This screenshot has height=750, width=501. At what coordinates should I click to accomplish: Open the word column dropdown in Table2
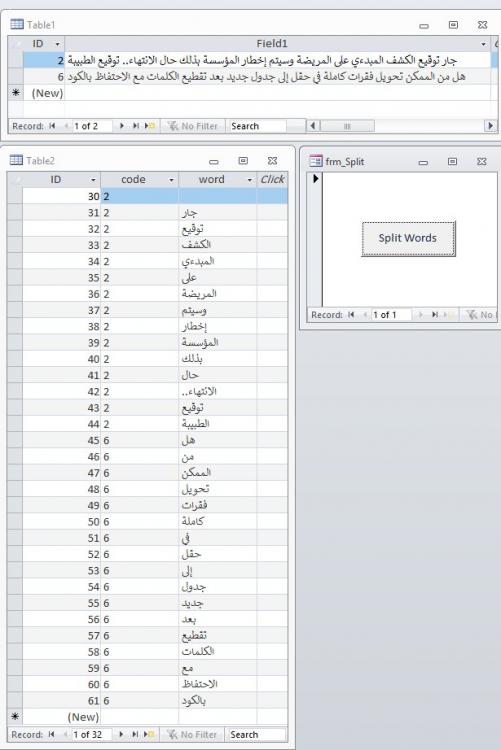pos(249,180)
